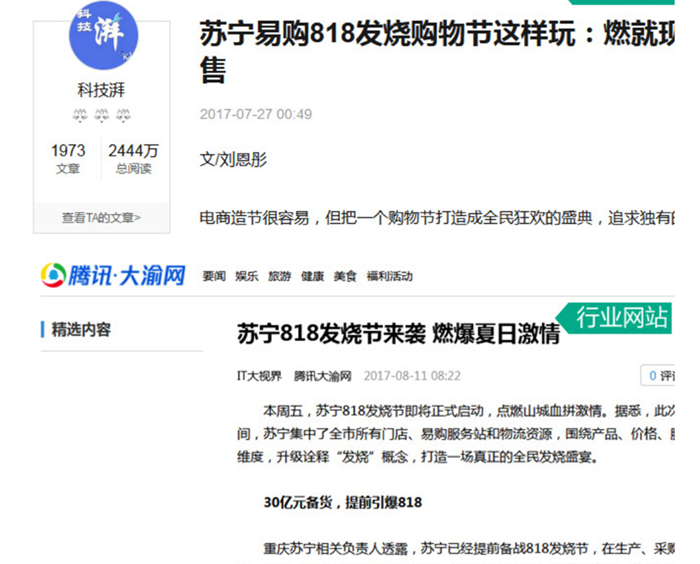Viewport: 700px width, 564px height.
Task: Click the middle author badge icon
Action: click(x=101, y=116)
